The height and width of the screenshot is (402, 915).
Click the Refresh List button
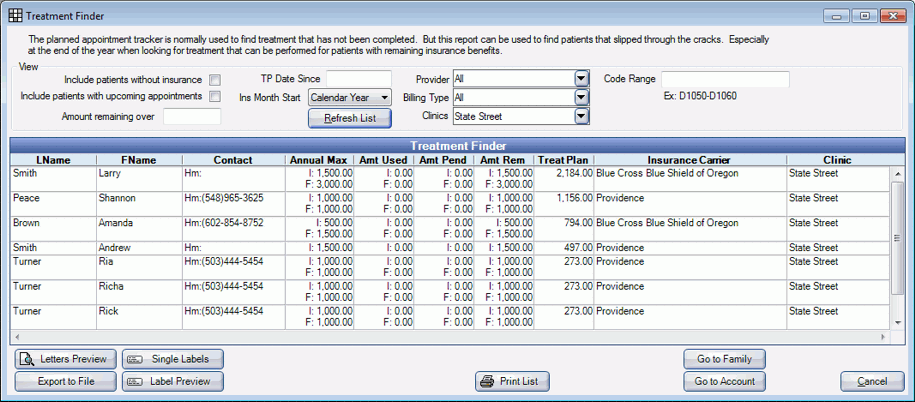coord(350,118)
